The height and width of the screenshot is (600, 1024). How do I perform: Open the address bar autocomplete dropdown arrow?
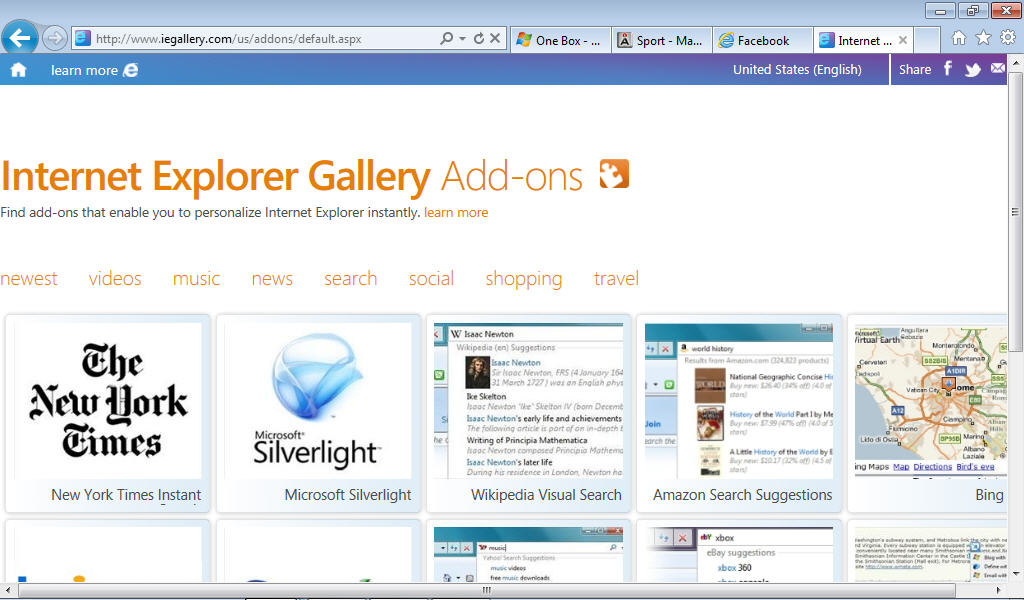coord(462,39)
